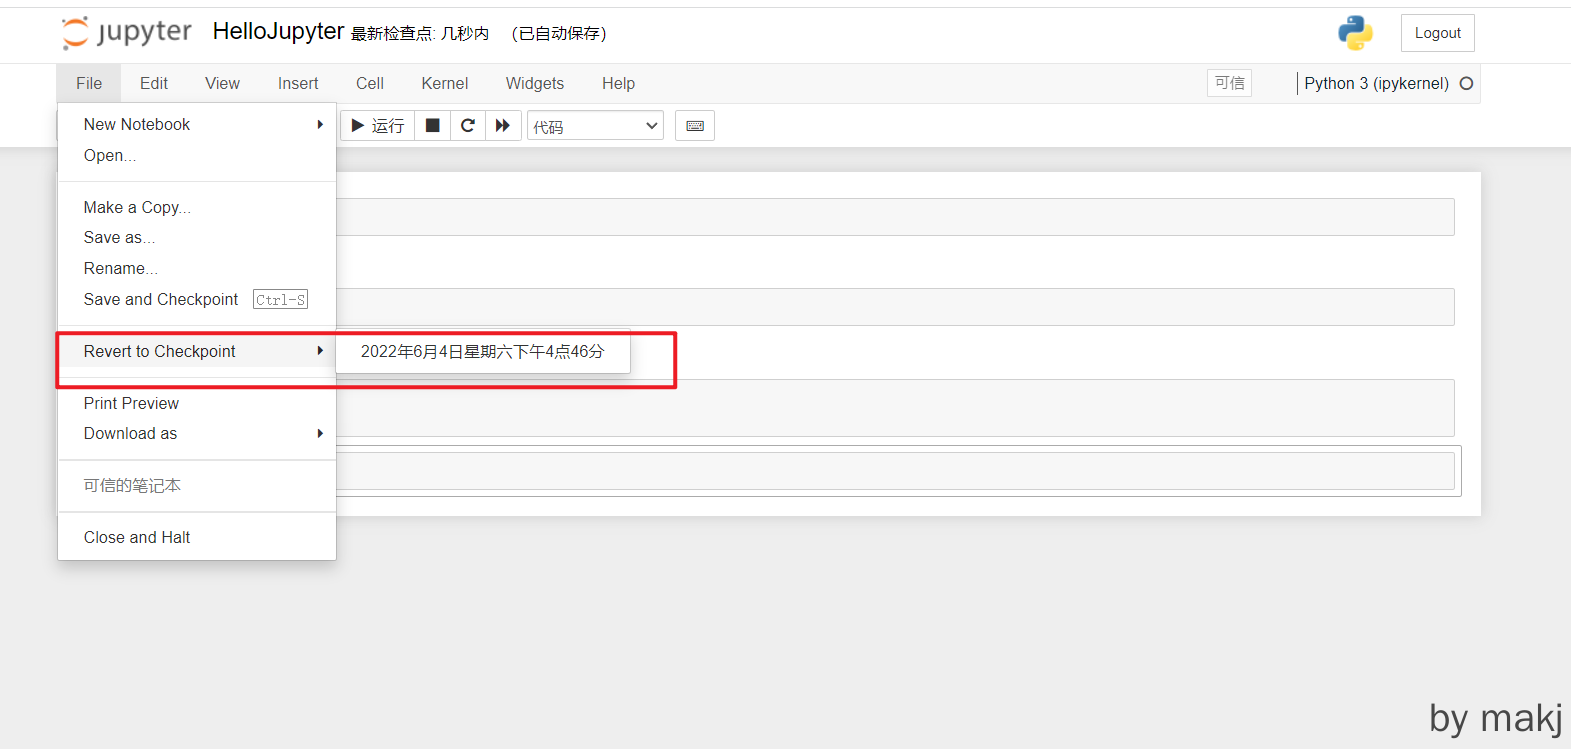Click the stop/interrupt kernel square icon
Image resolution: width=1571 pixels, height=749 pixels.
click(x=432, y=126)
